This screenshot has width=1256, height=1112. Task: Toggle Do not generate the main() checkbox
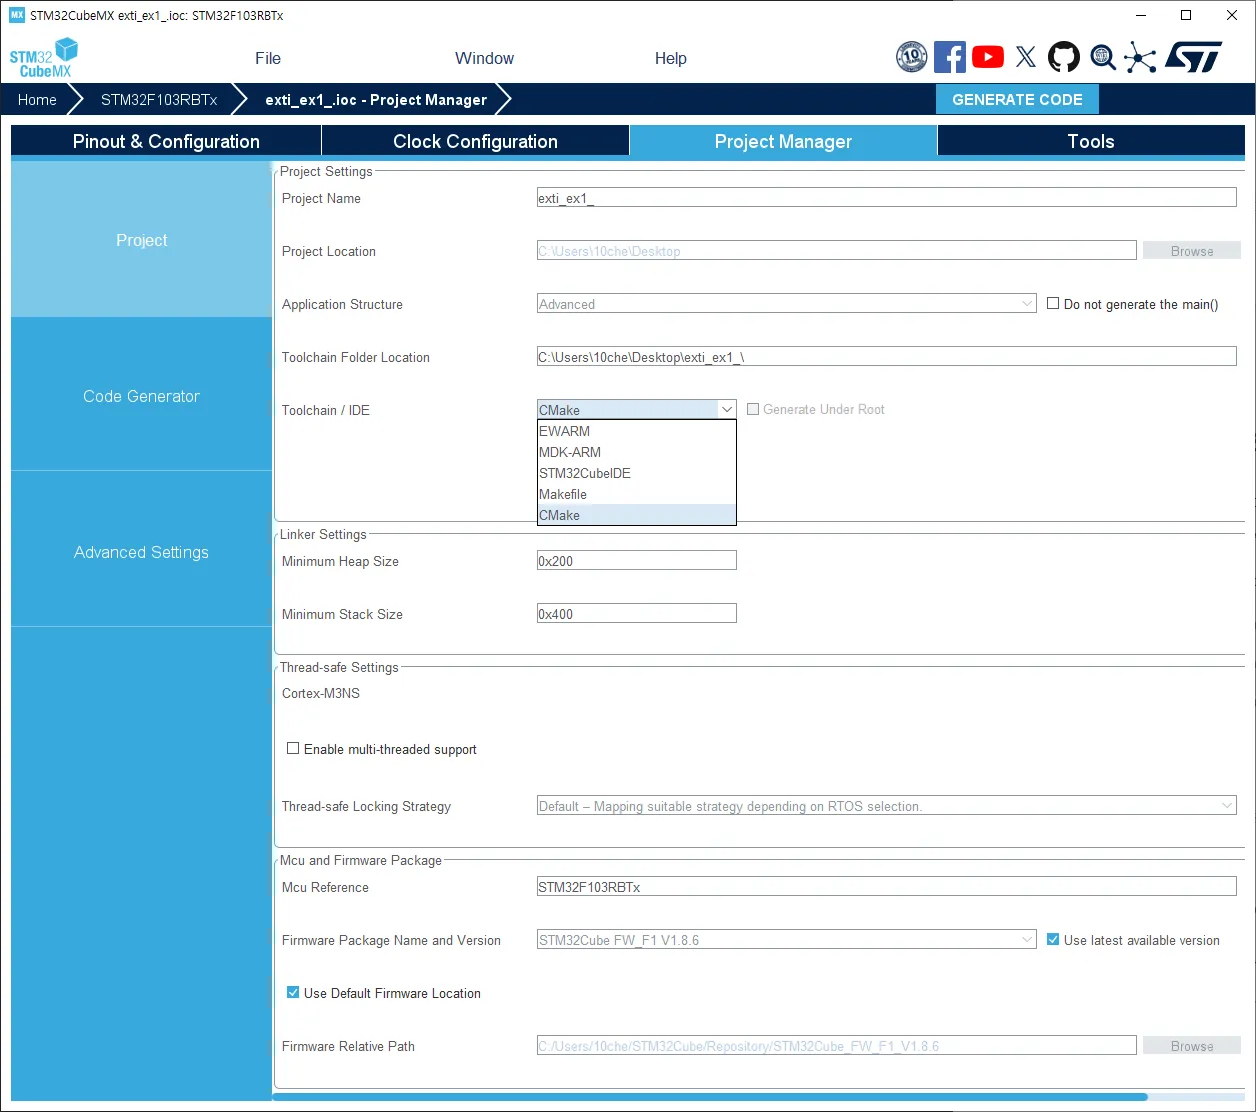1053,303
